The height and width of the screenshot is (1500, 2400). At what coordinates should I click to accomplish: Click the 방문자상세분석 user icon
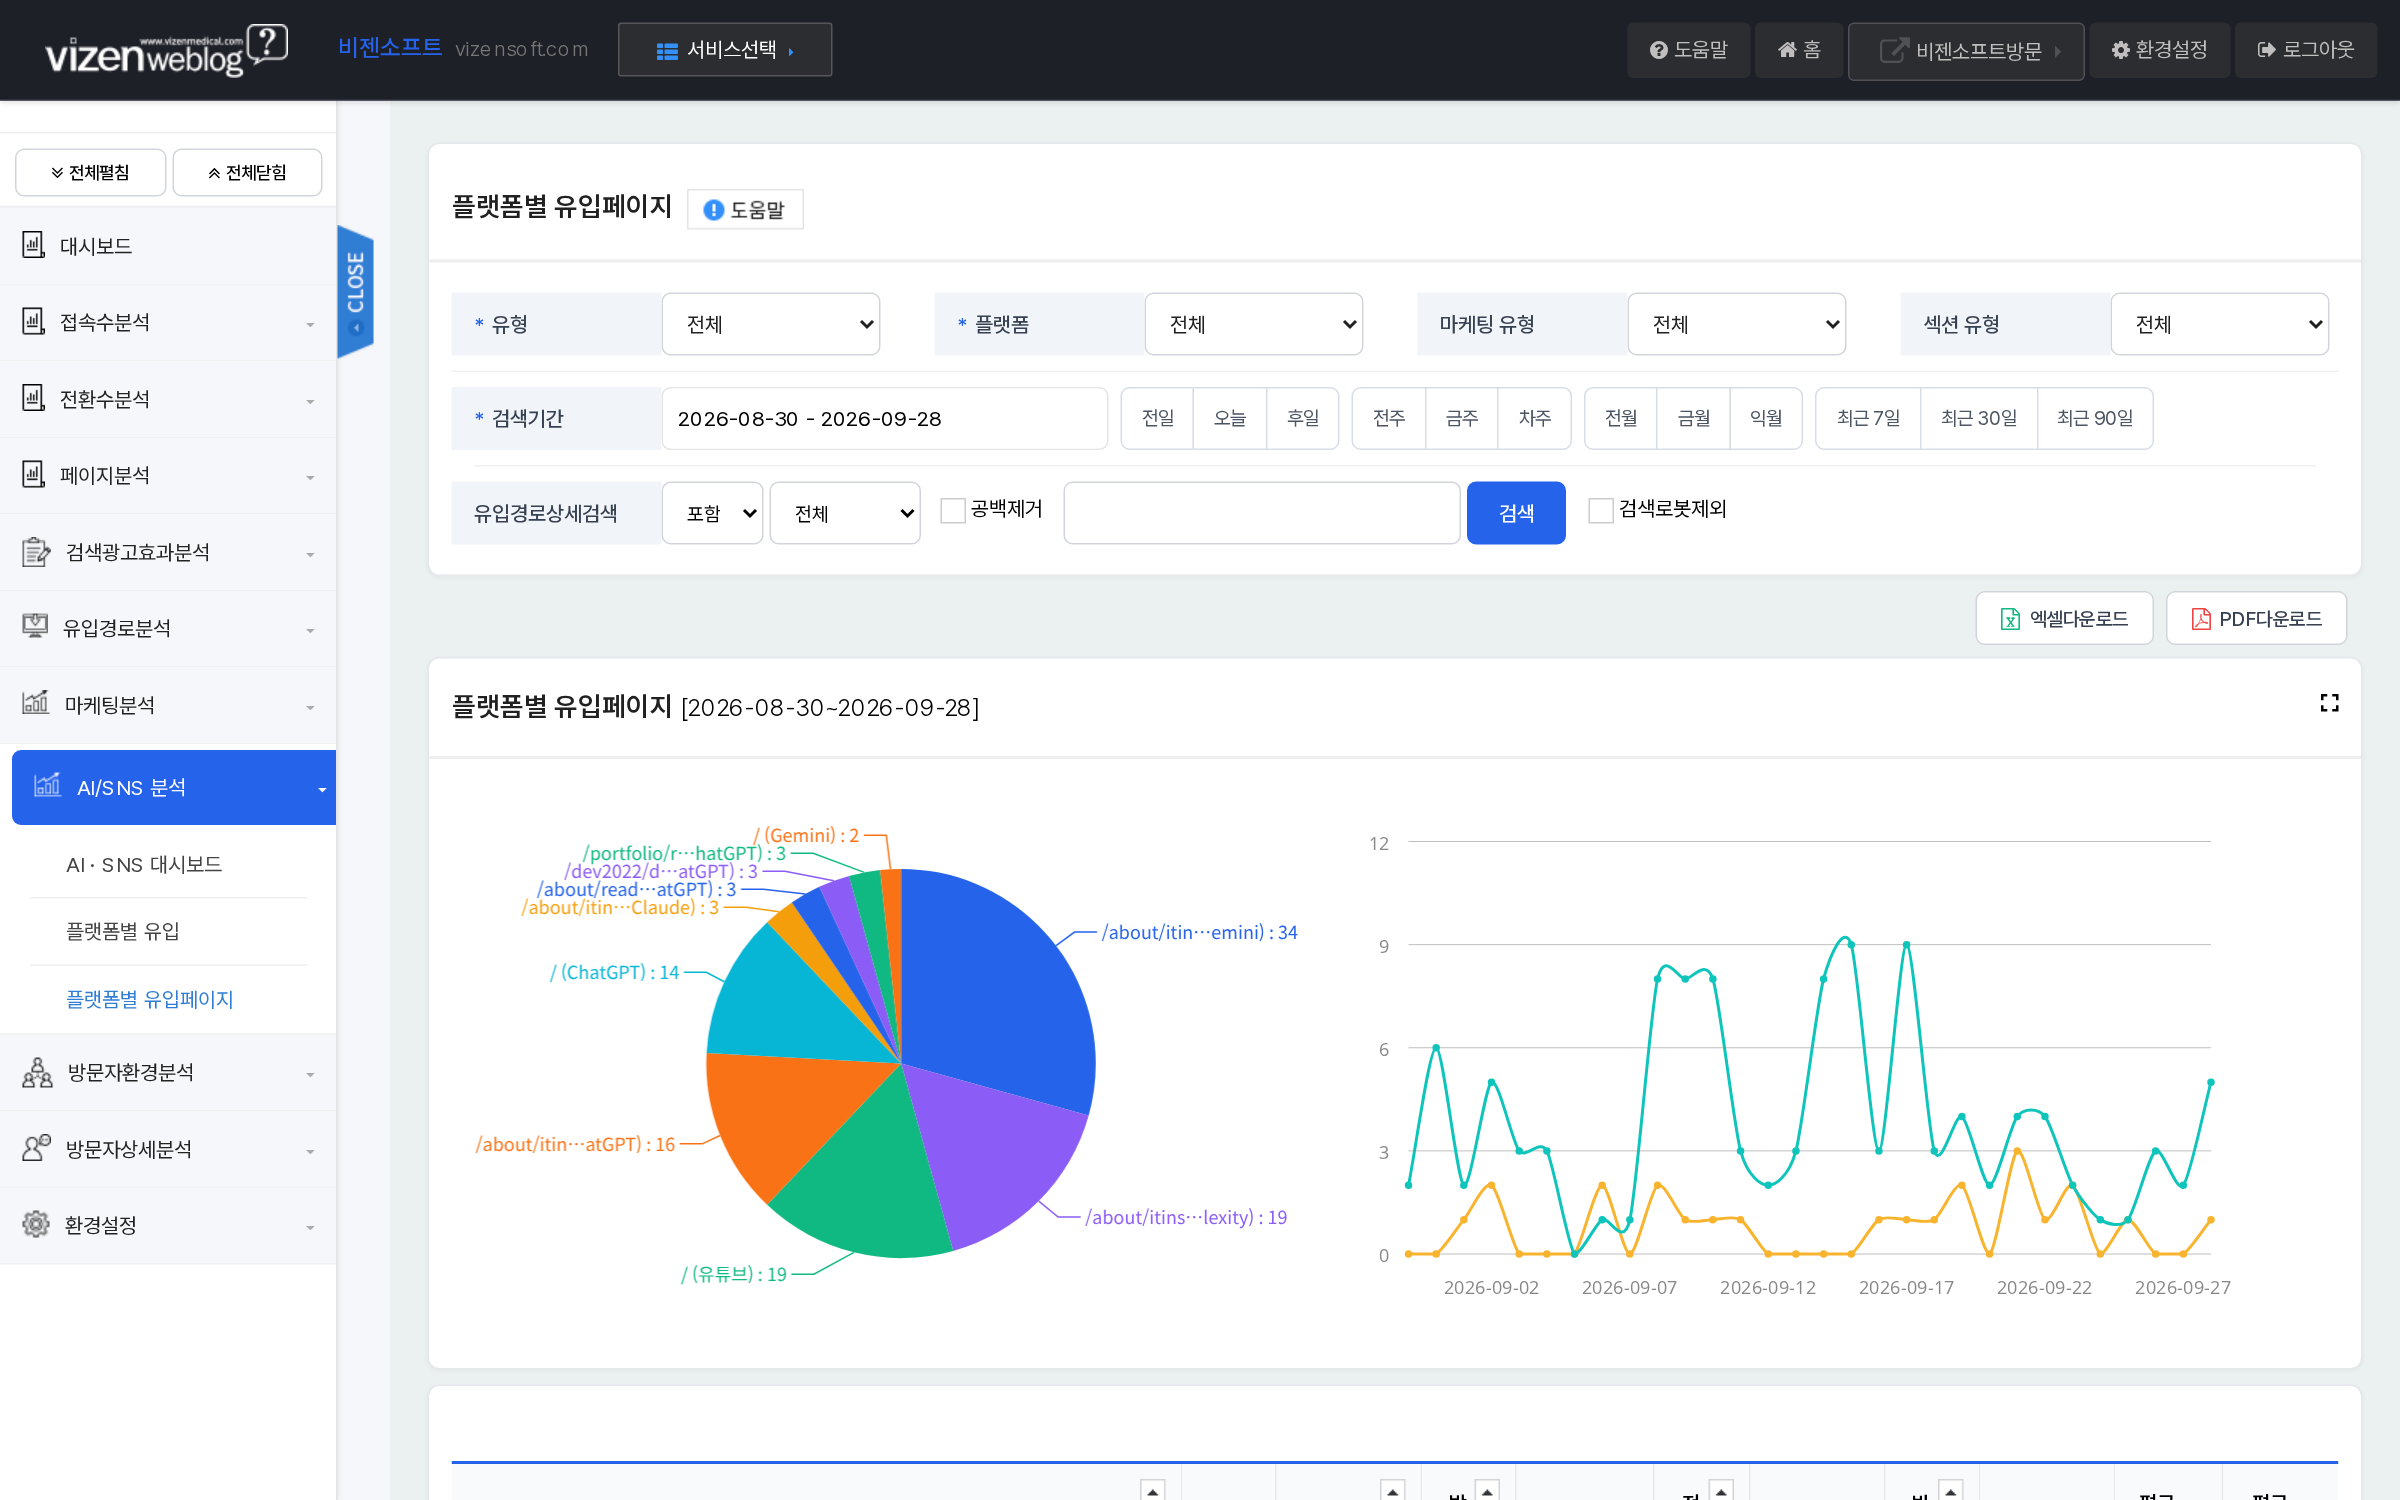click(36, 1148)
